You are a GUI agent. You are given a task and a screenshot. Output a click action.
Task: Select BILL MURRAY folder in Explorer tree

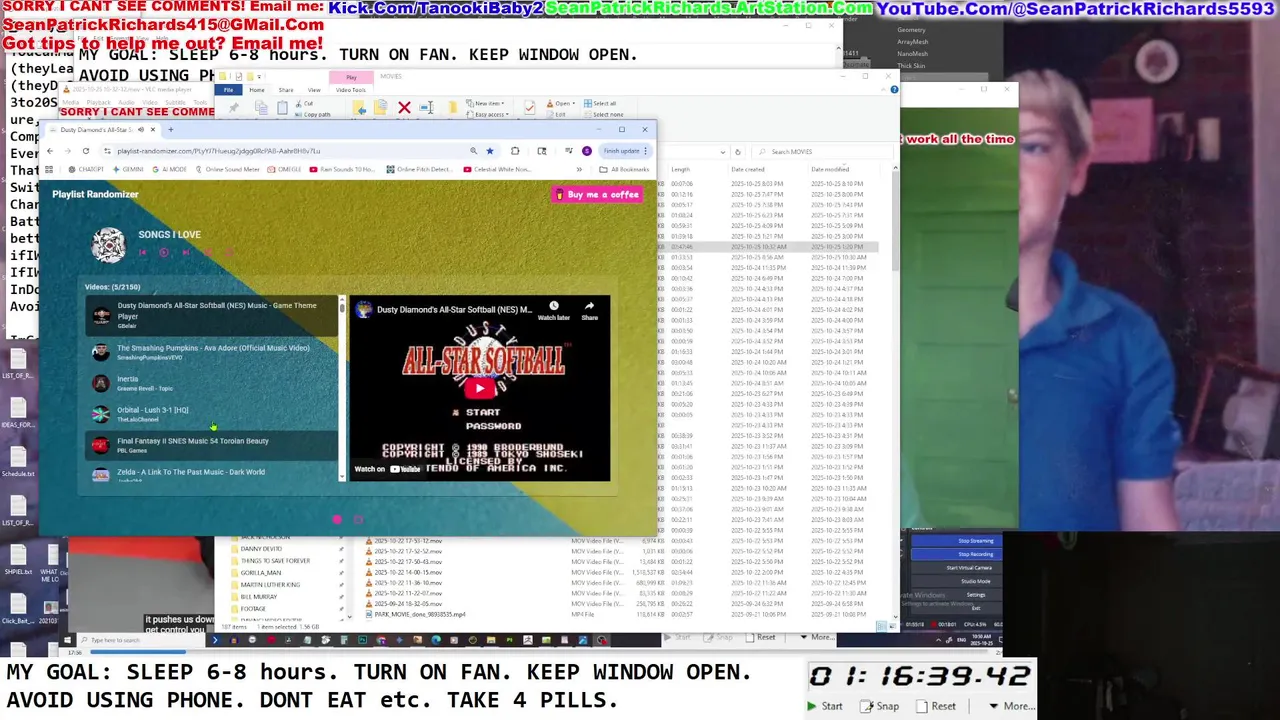259,597
